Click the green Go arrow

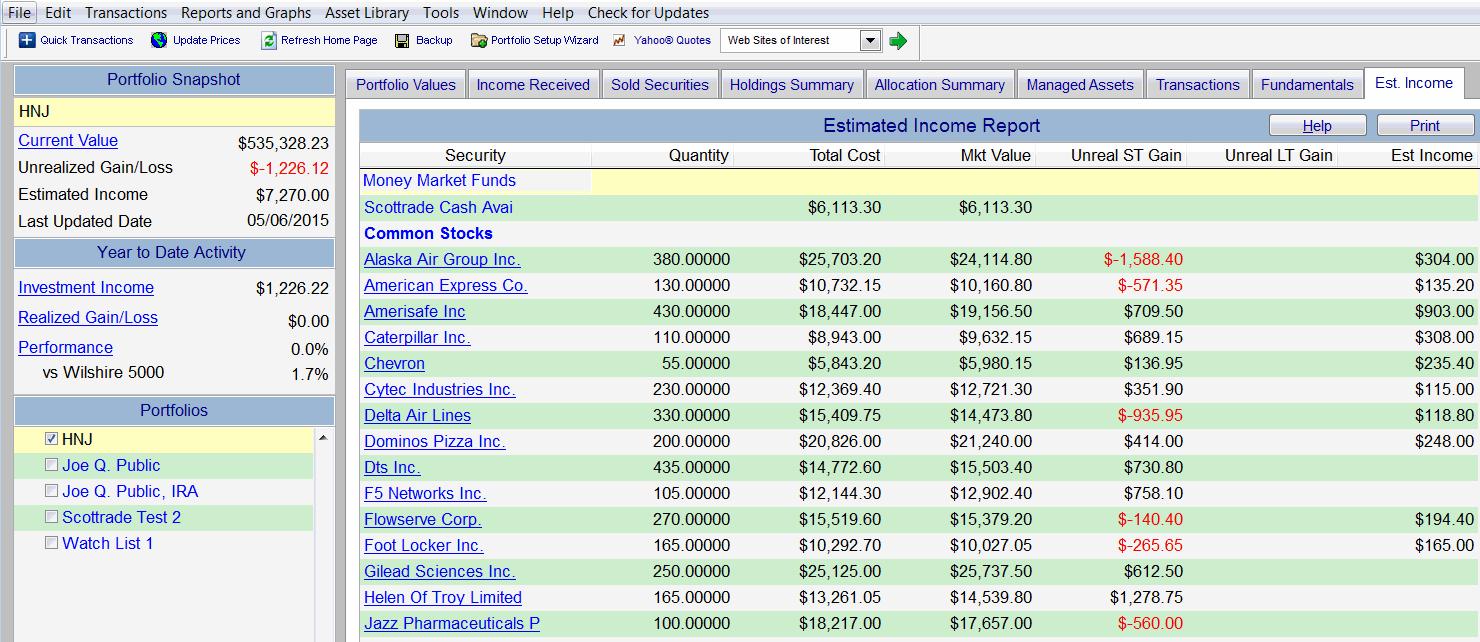pyautogui.click(x=897, y=40)
